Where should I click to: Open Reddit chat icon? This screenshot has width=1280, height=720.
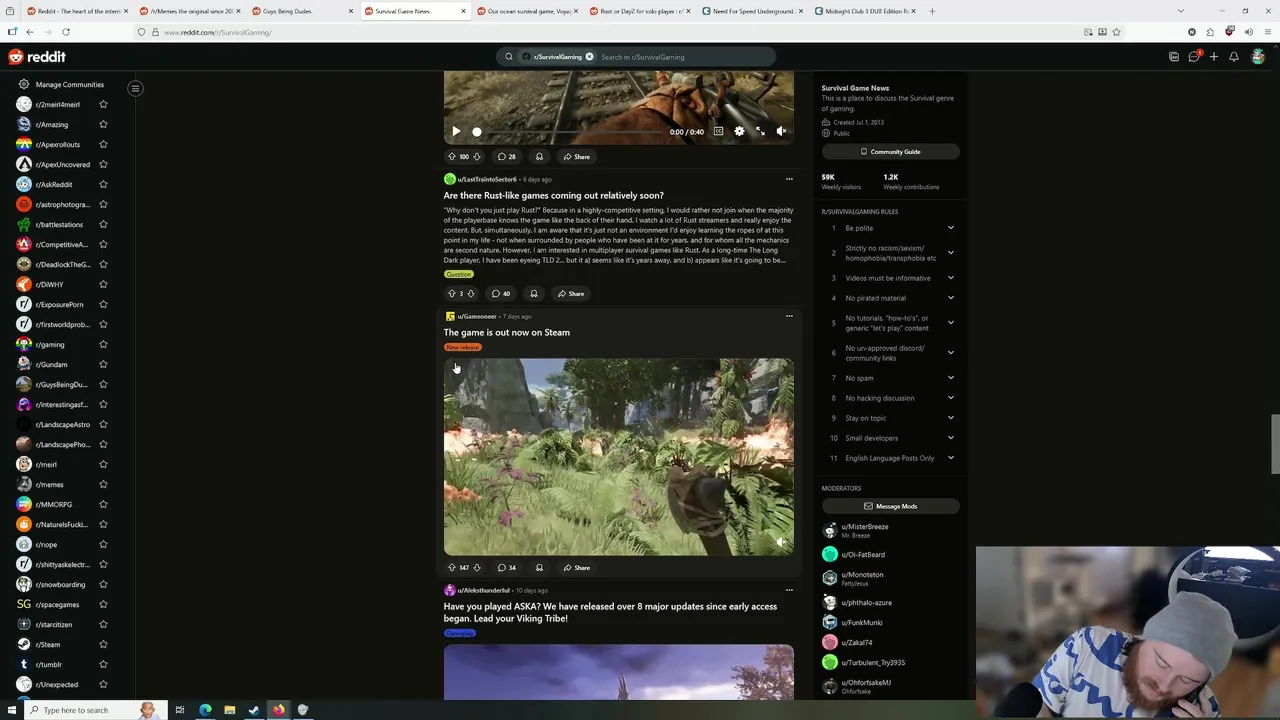pos(1193,57)
